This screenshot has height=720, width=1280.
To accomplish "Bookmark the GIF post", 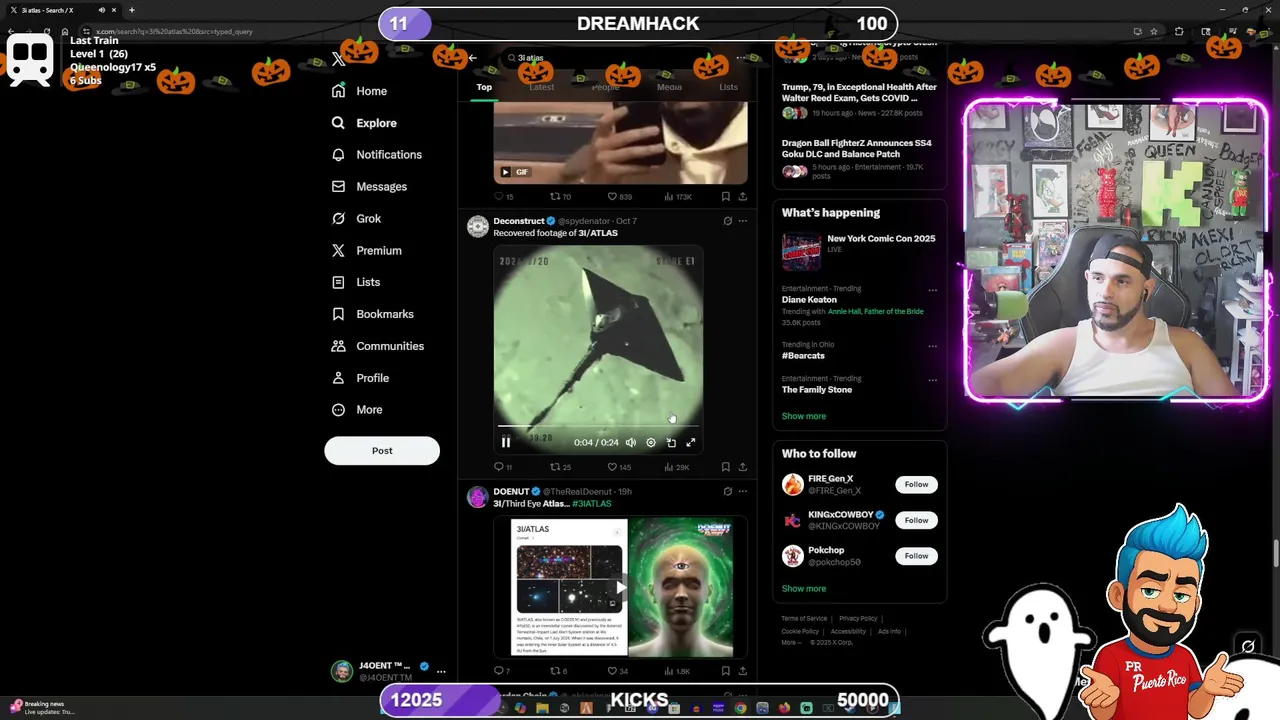I will [x=726, y=197].
